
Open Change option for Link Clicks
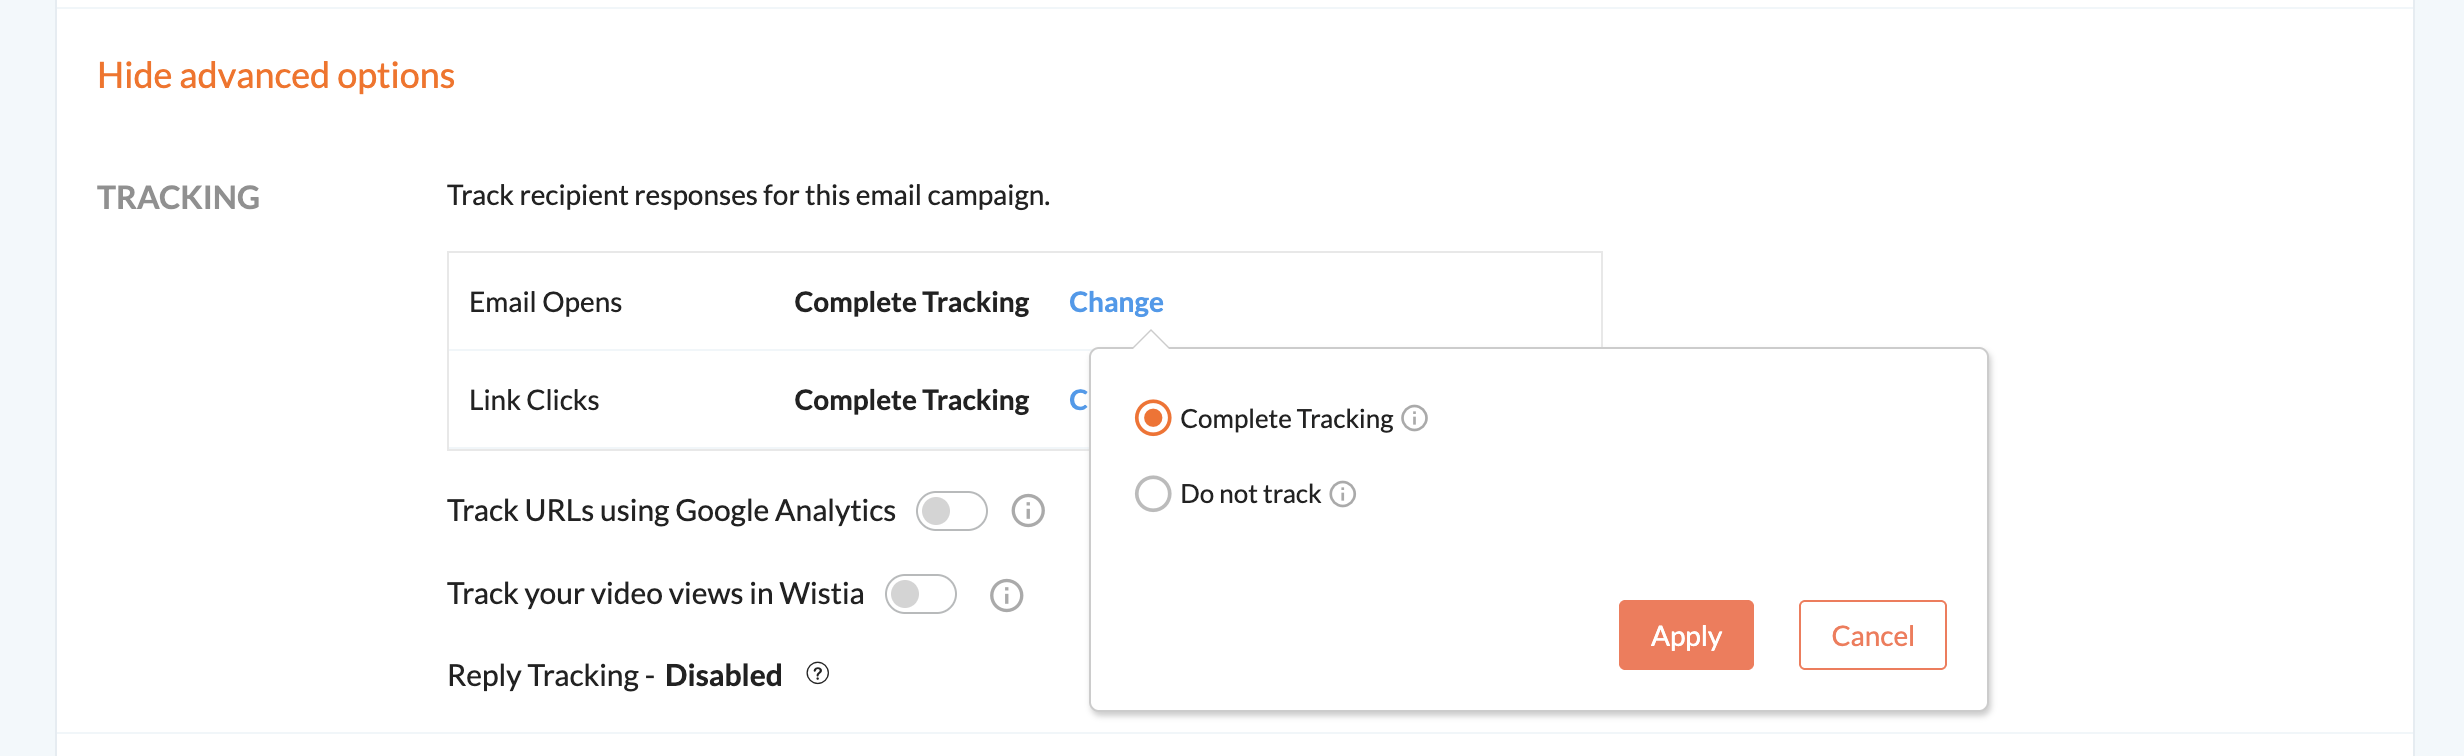pyautogui.click(x=1078, y=400)
